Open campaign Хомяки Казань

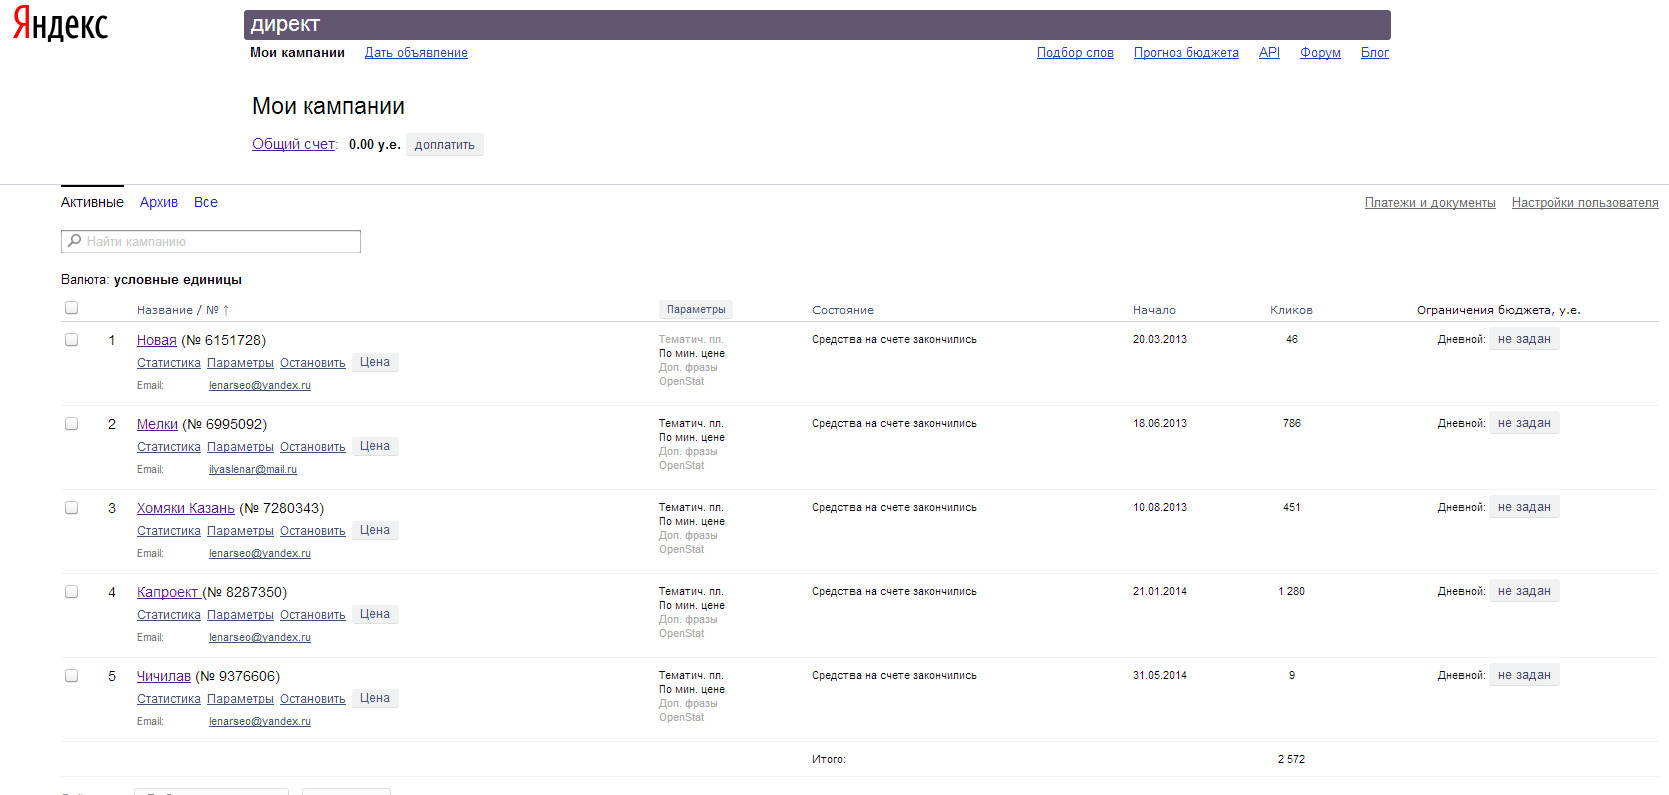coord(186,508)
